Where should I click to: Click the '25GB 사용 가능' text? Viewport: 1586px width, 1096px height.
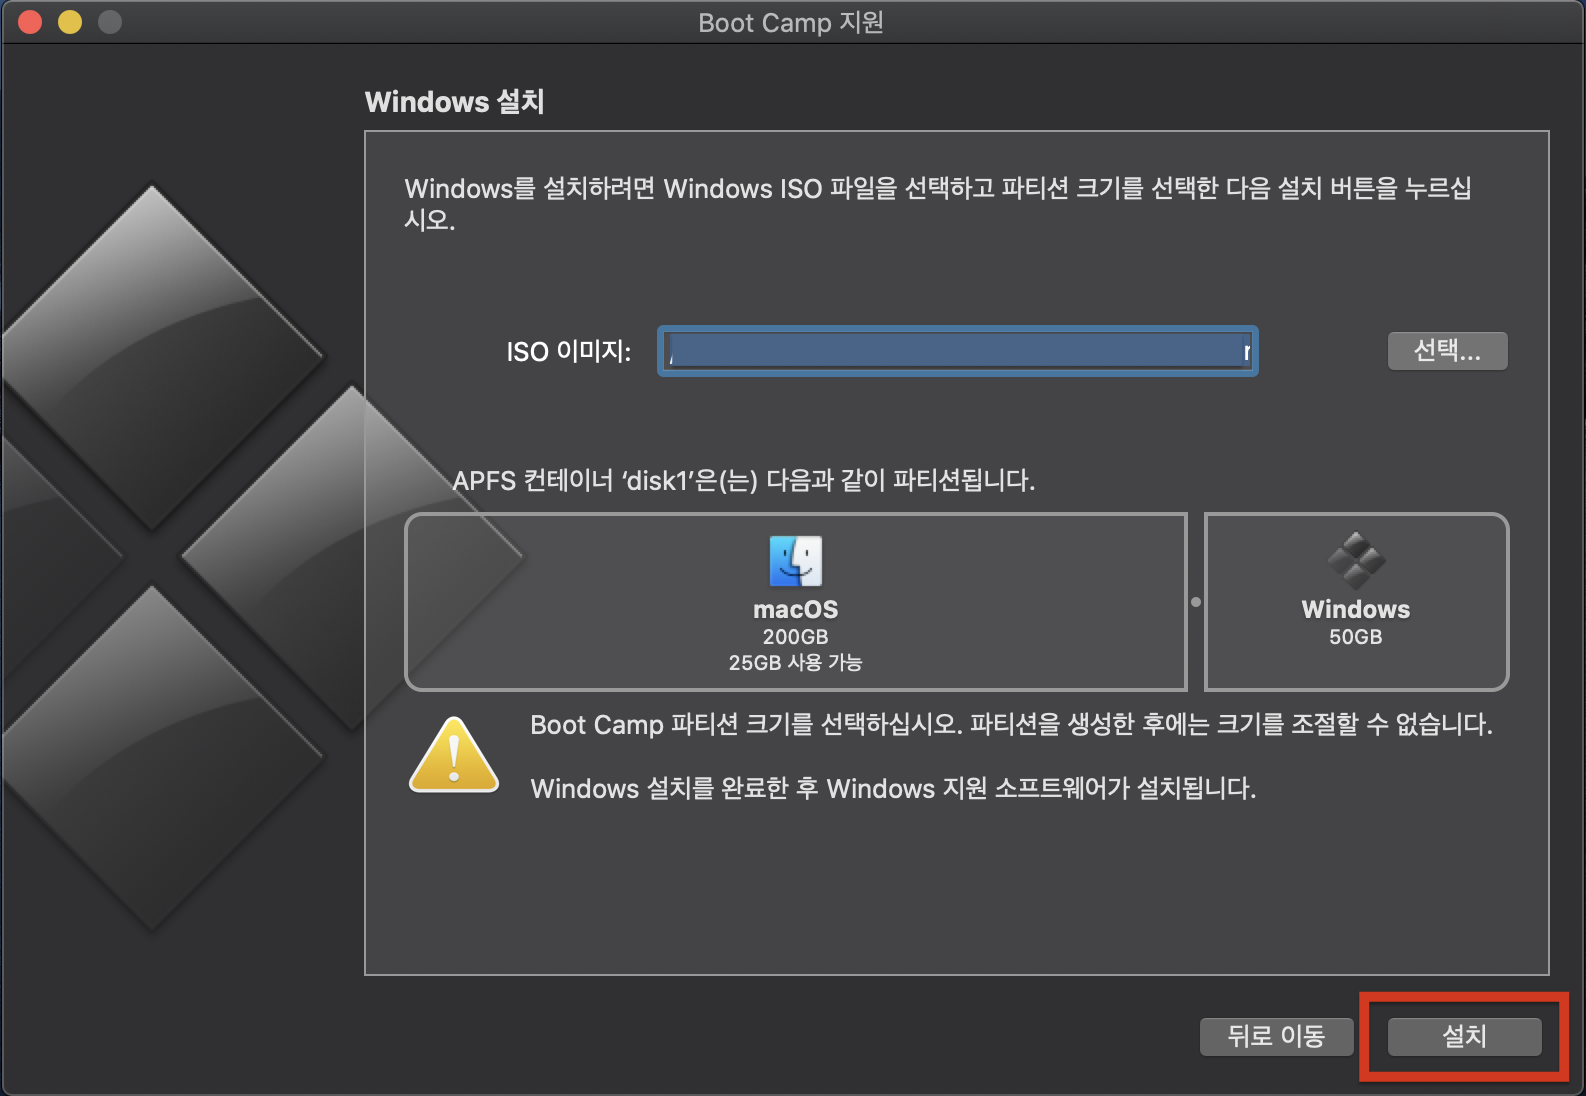tap(796, 662)
